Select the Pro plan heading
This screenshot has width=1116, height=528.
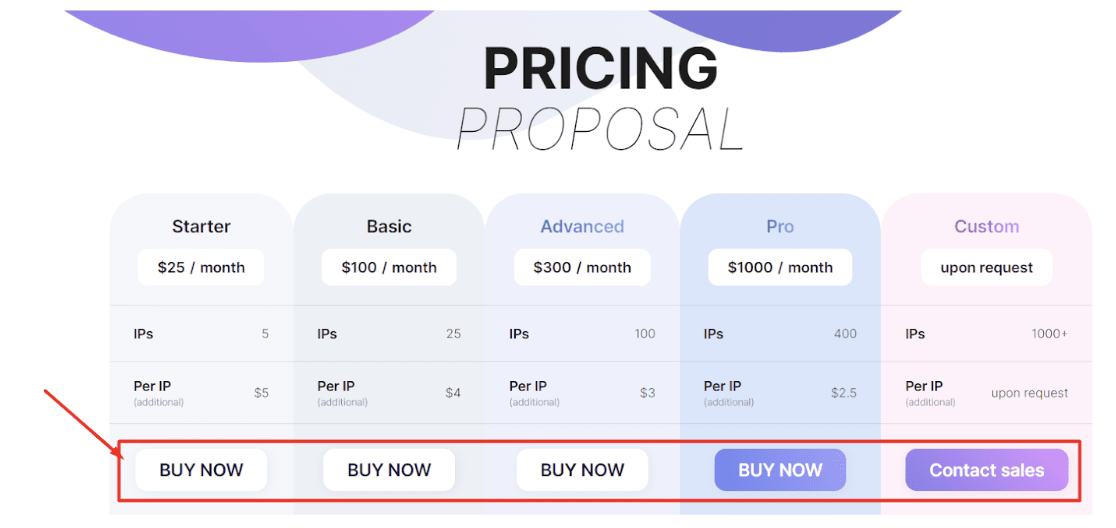point(780,227)
